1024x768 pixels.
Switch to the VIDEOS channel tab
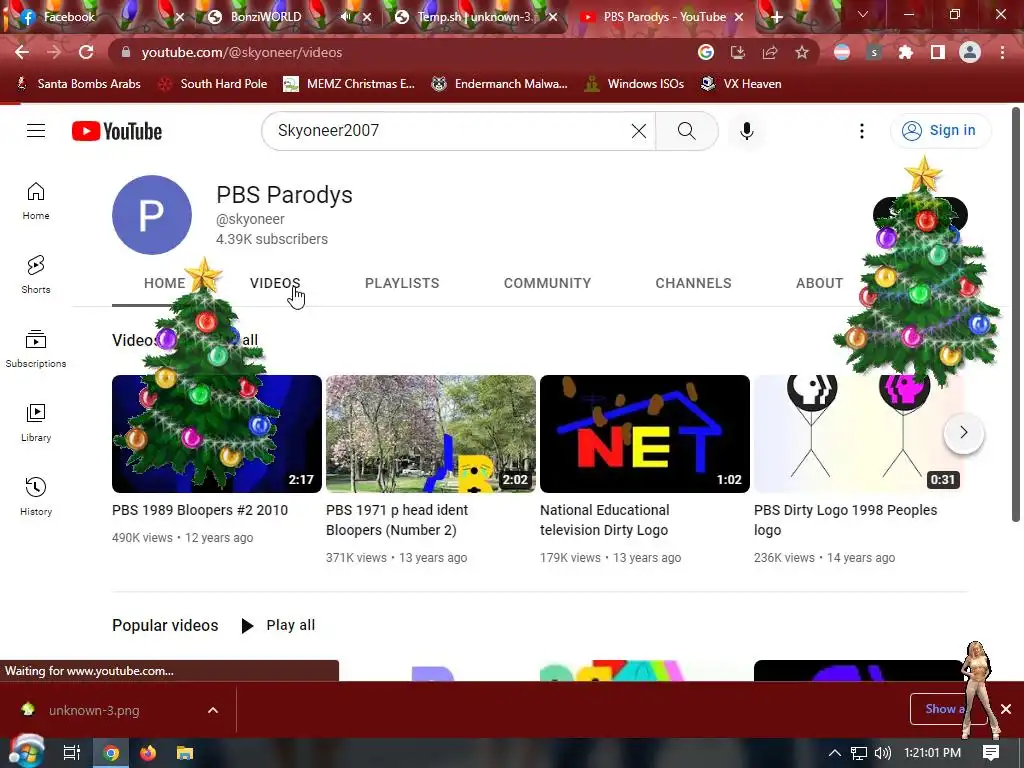pos(275,283)
